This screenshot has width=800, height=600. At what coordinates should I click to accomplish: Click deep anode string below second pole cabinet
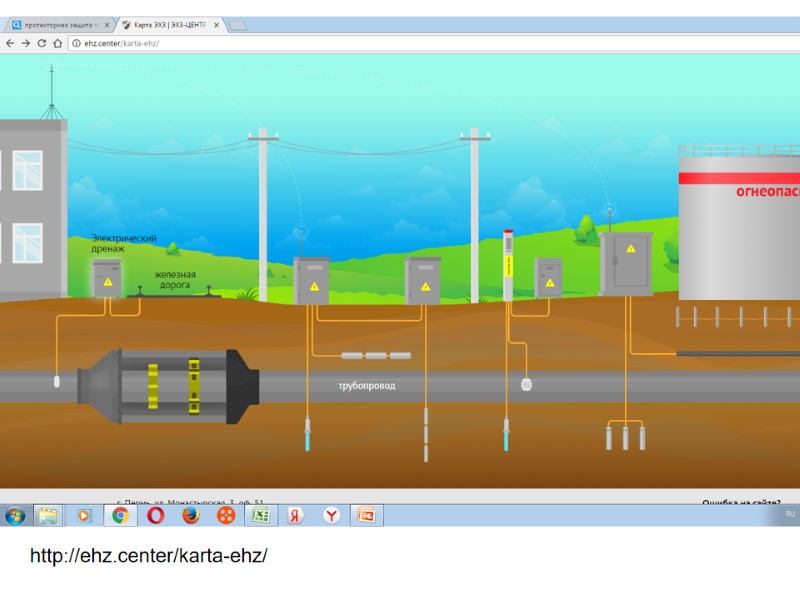tap(426, 435)
